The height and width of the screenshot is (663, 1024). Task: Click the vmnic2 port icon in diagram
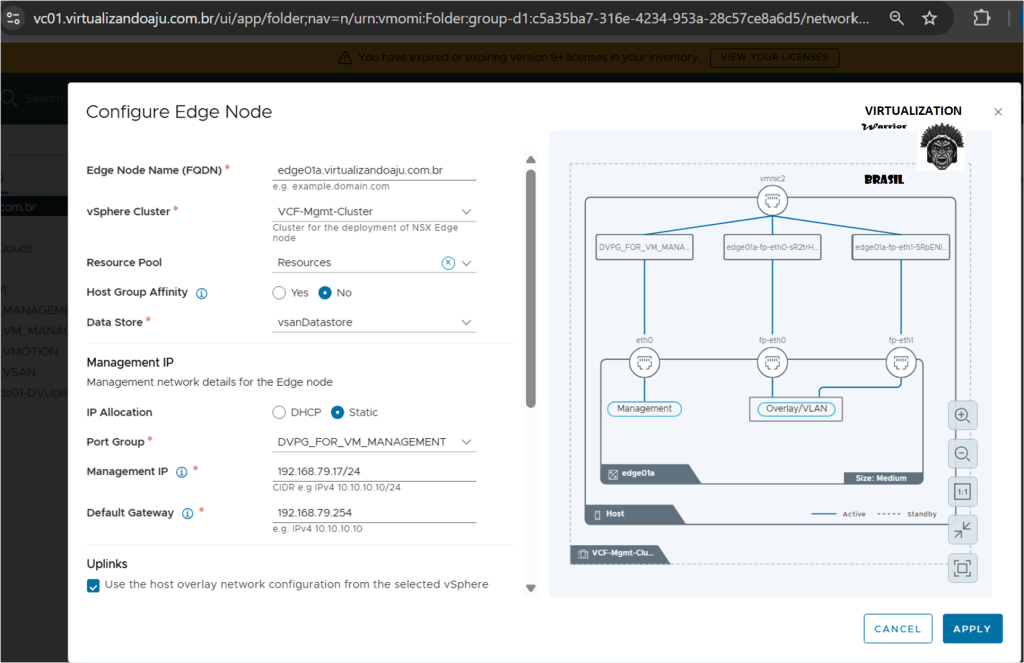(x=771, y=201)
